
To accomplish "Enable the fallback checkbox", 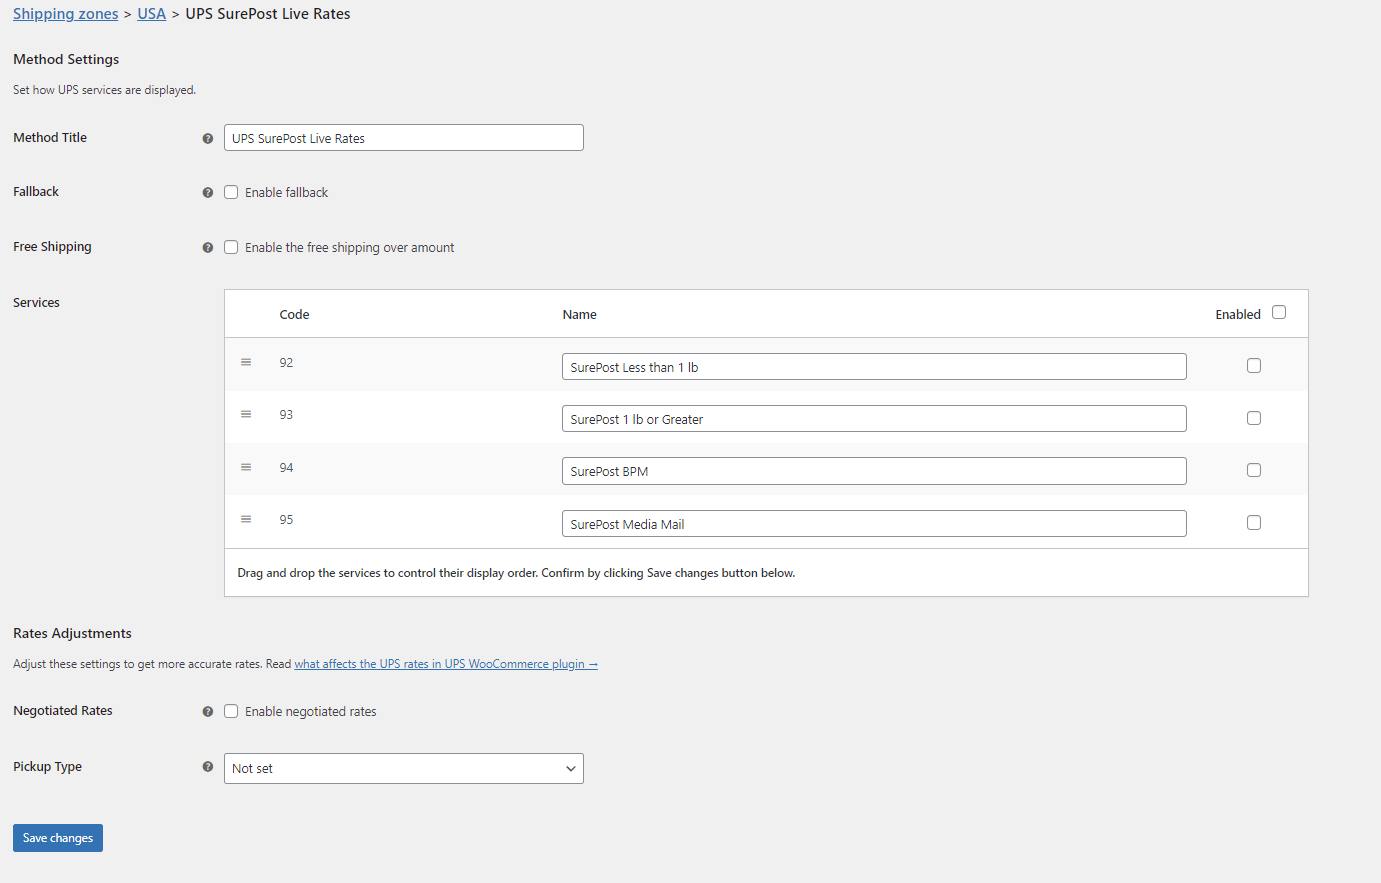I will [231, 192].
